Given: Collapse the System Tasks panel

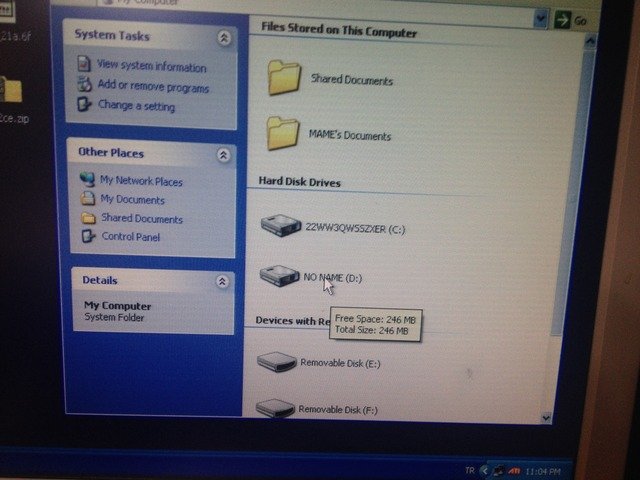Looking at the screenshot, I should click(223, 39).
